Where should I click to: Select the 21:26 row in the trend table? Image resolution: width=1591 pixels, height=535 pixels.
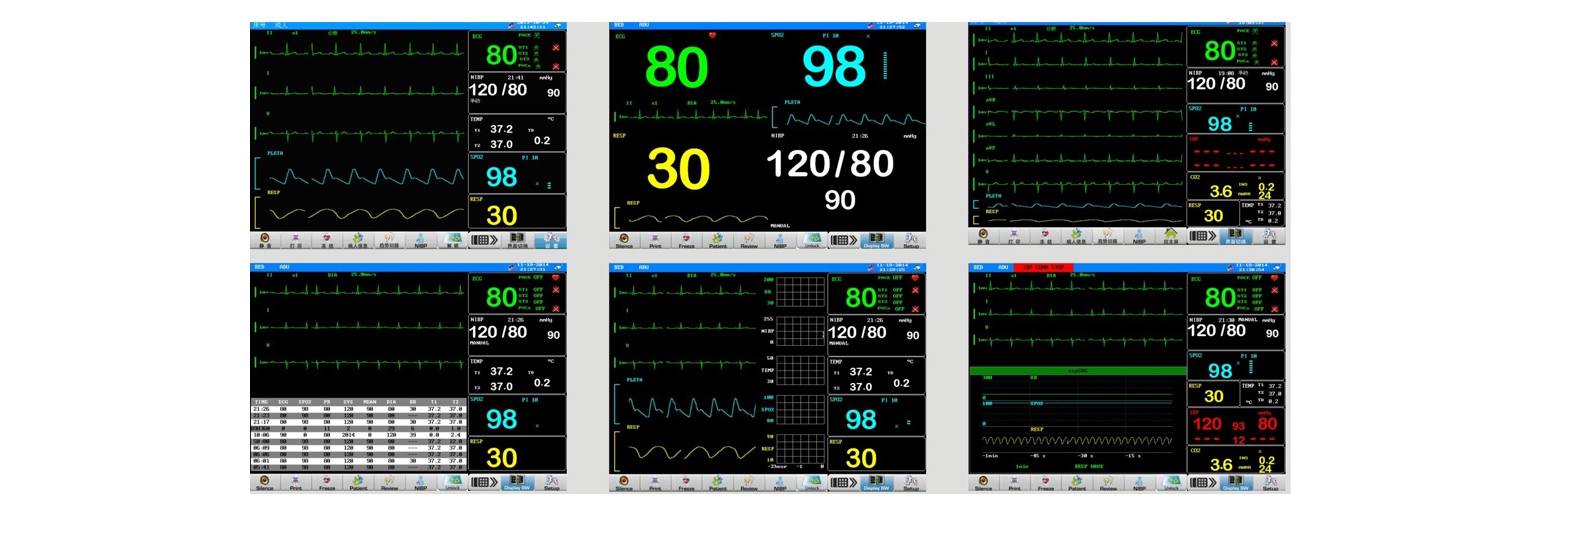(x=358, y=408)
